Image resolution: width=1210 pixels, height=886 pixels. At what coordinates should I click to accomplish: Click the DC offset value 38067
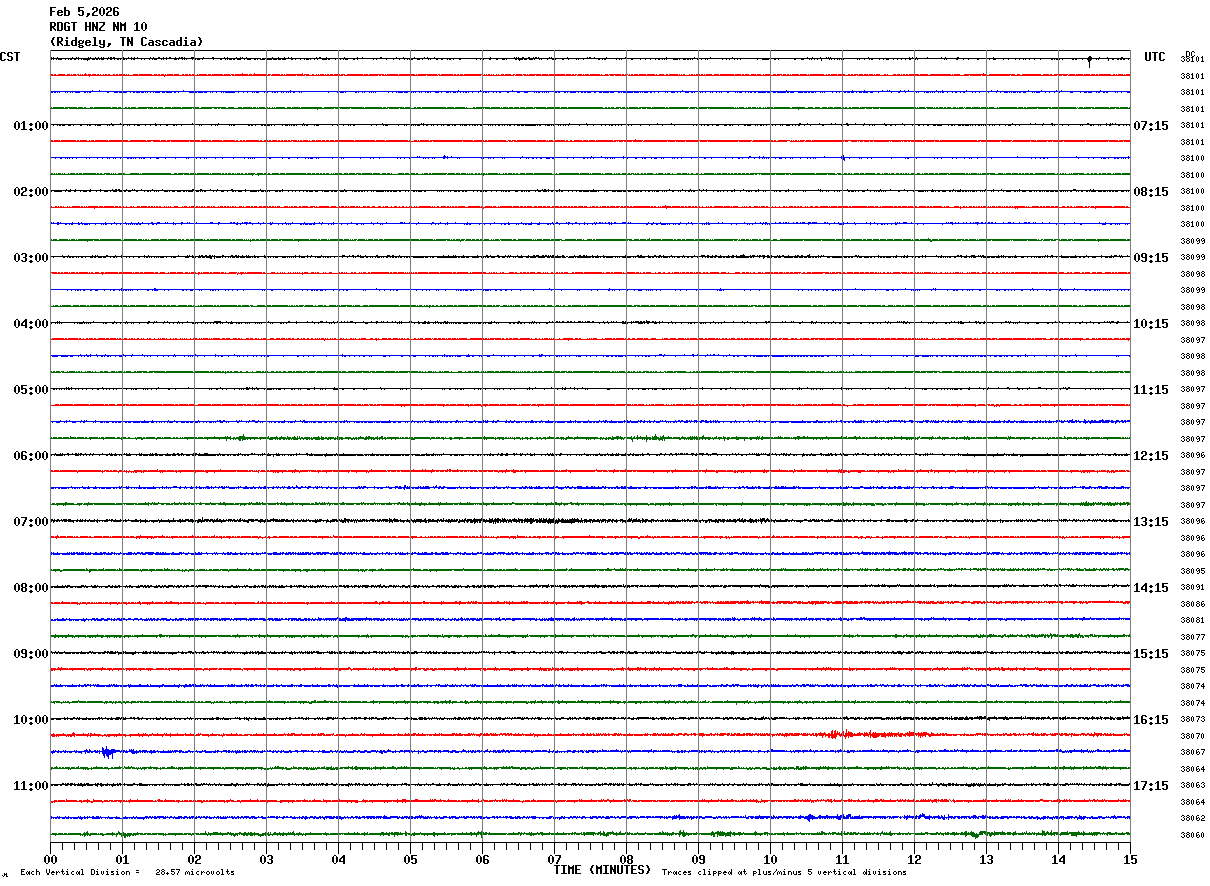pyautogui.click(x=1192, y=753)
